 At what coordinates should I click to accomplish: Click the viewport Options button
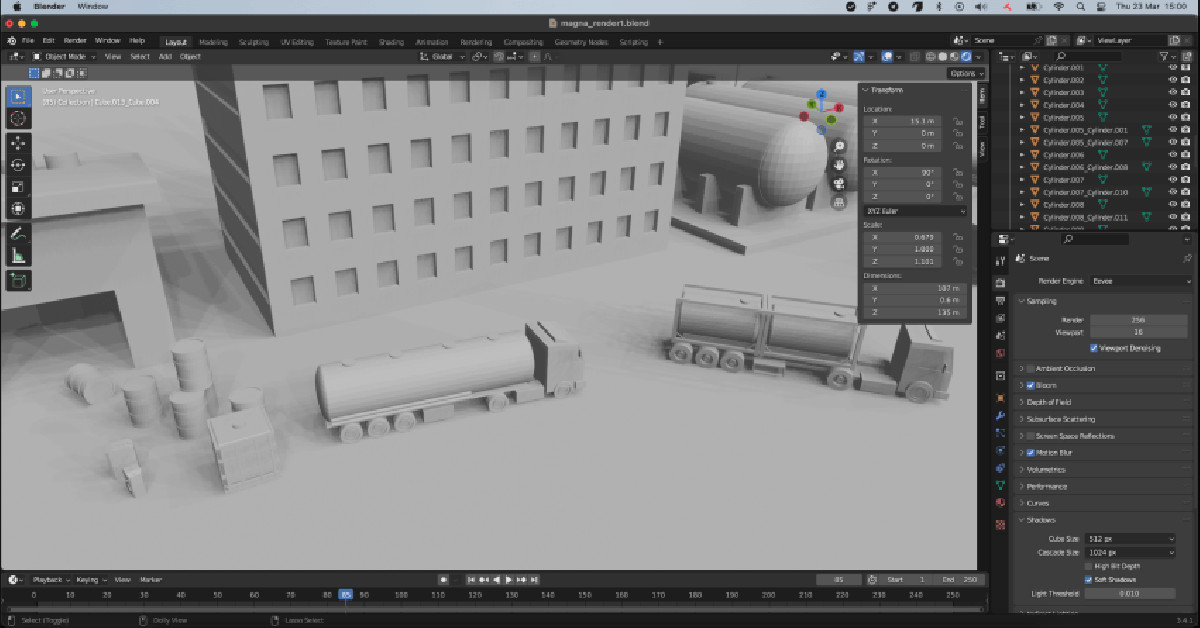[x=966, y=73]
